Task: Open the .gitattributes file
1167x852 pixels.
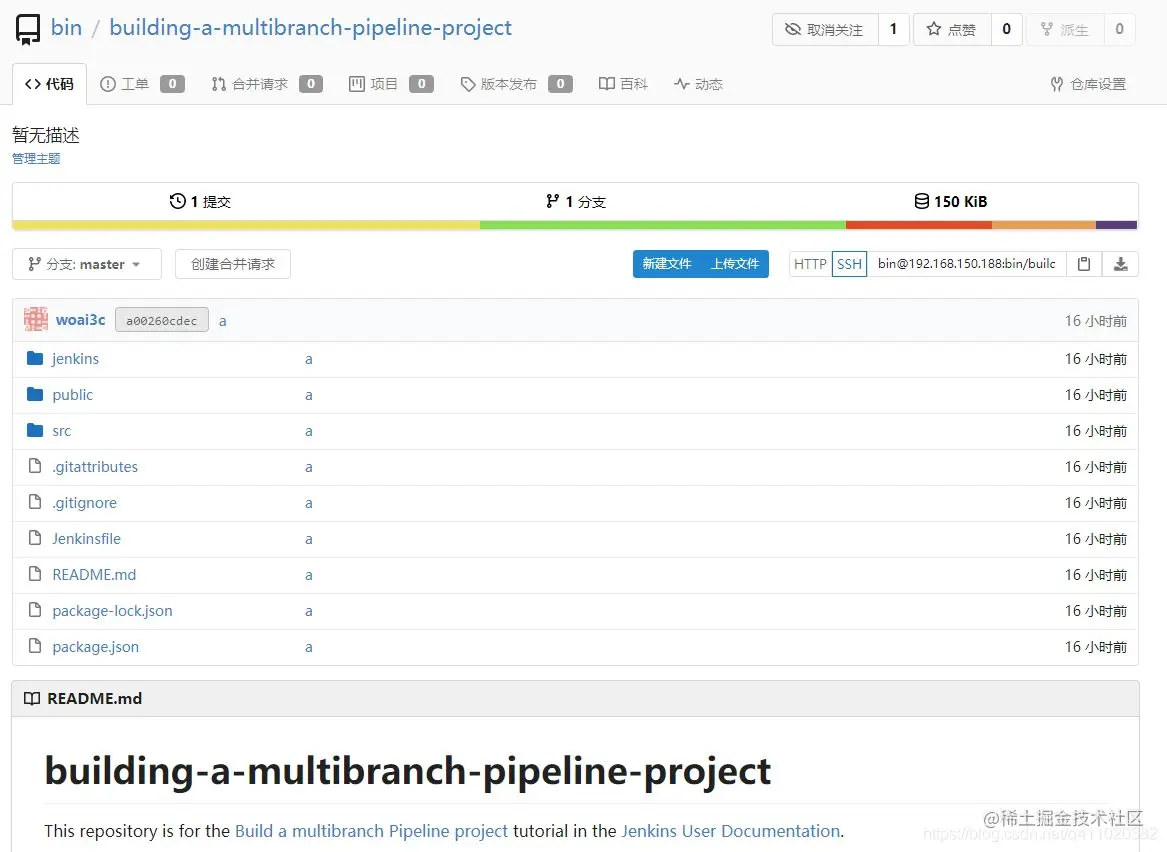Action: 95,467
